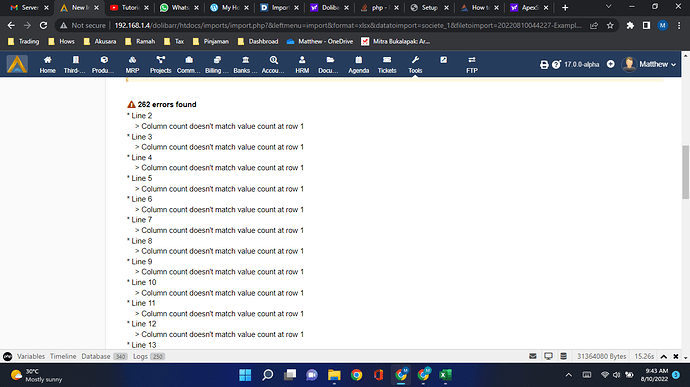Click the debug bar logo icon
The image size is (690, 387).
7,356
